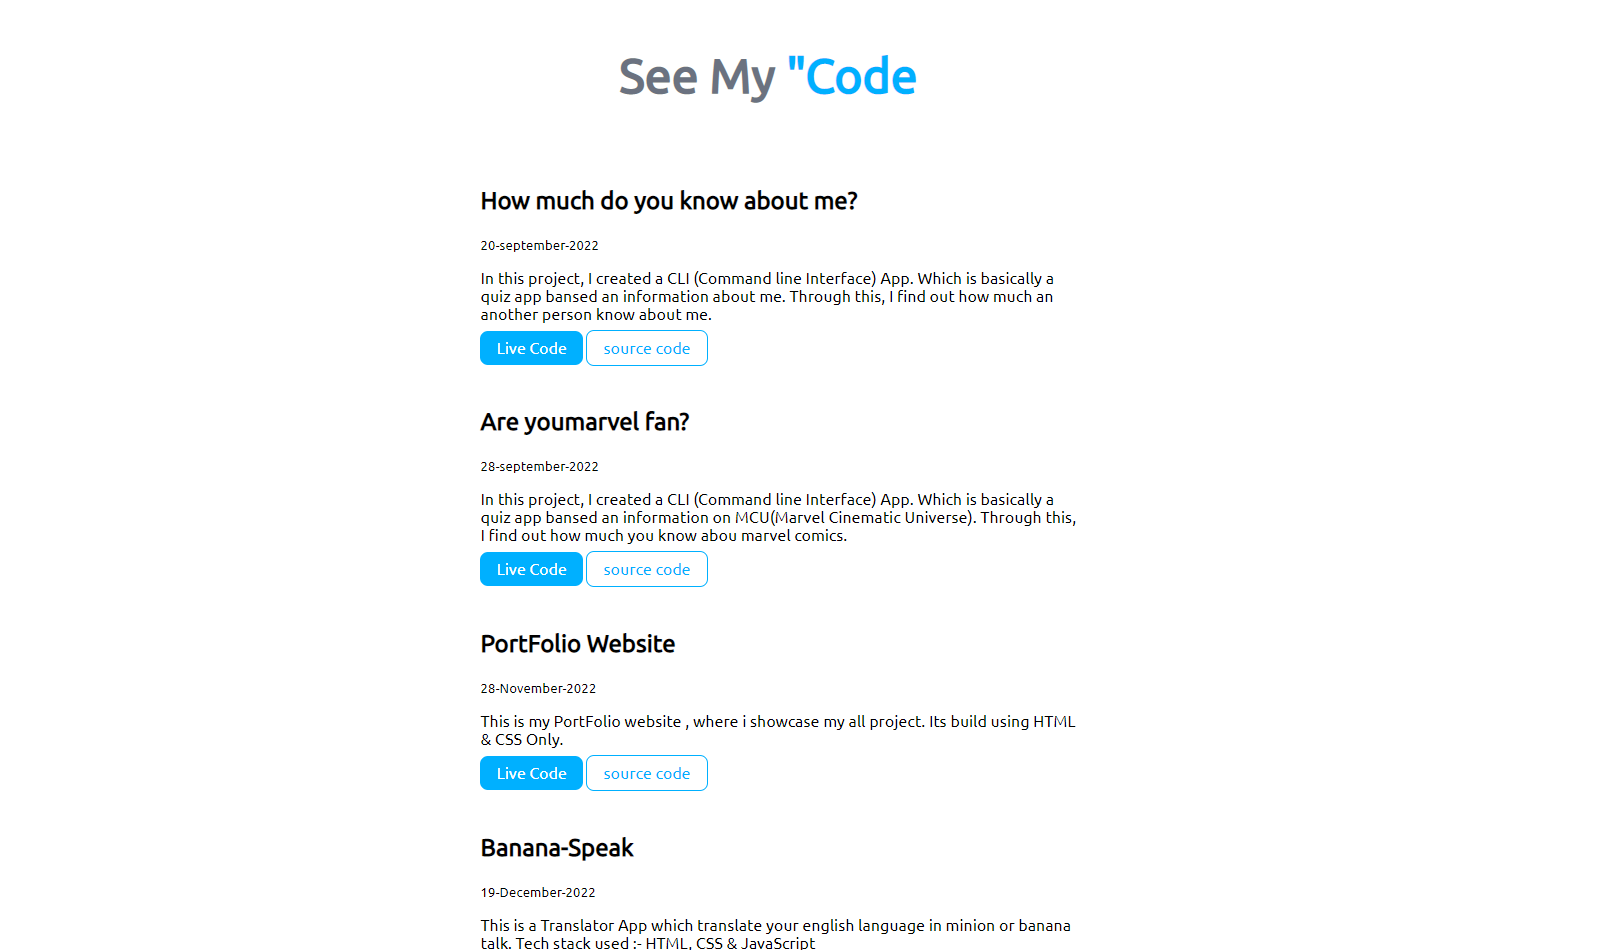View source code of the Marvel fan quiz
Viewport: 1600px width, 950px height.
tap(646, 569)
